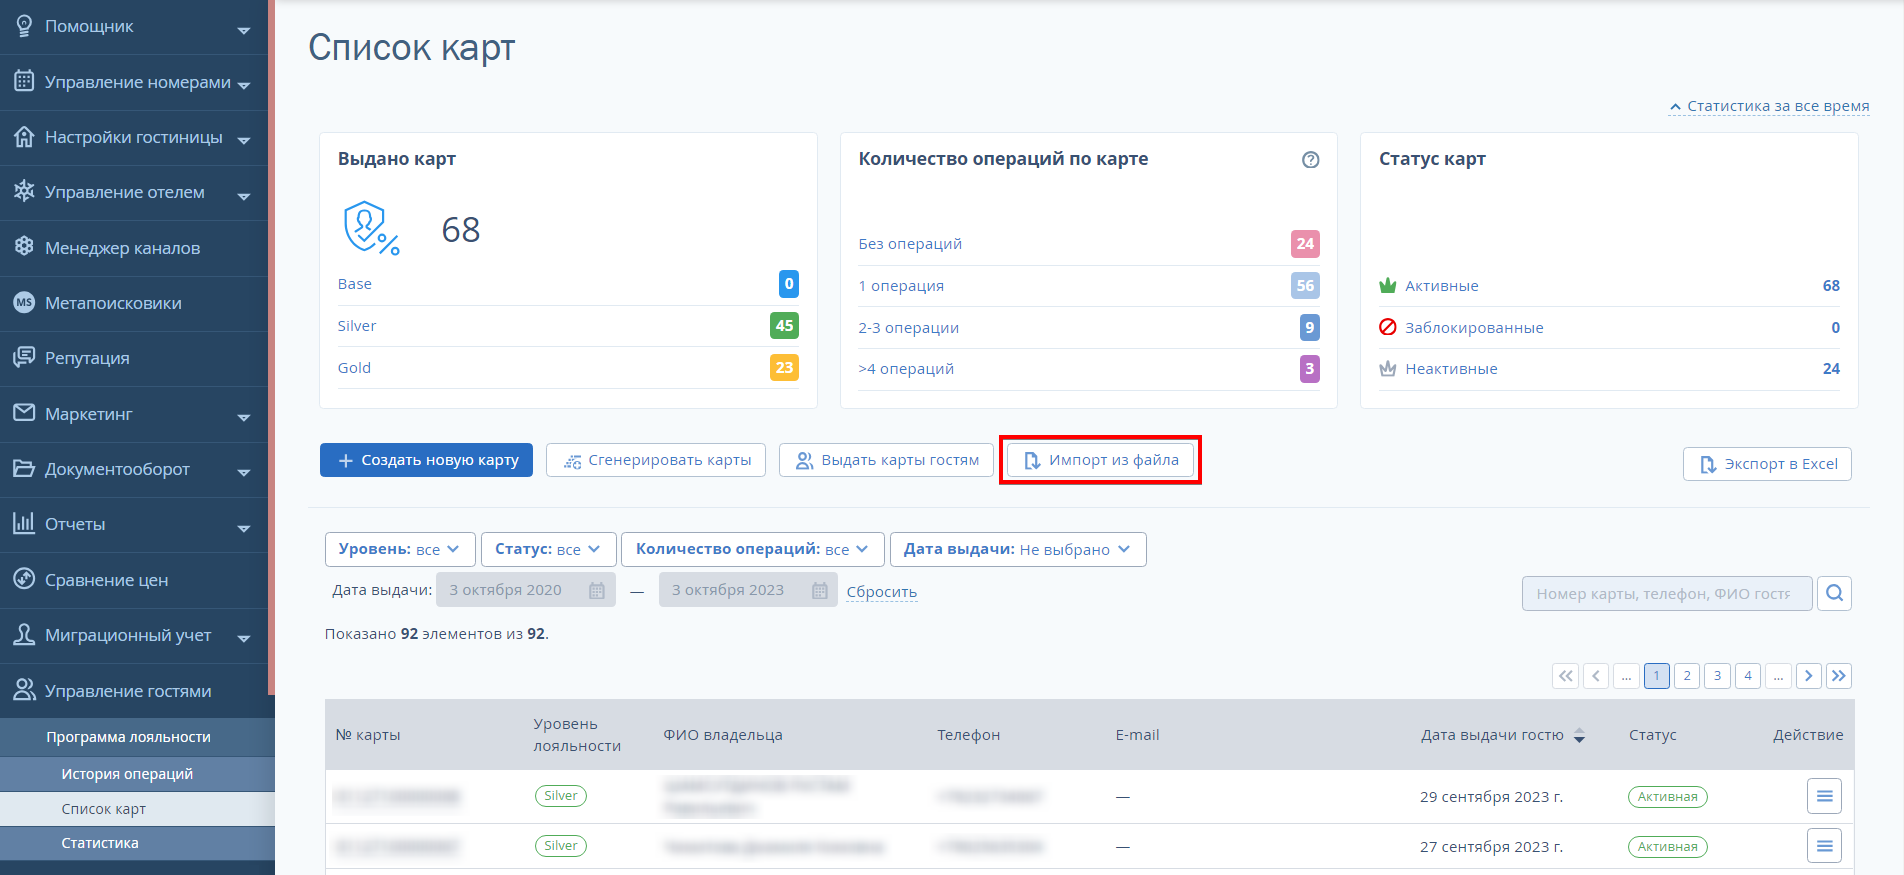Click the help question mark icon

coord(1310,160)
